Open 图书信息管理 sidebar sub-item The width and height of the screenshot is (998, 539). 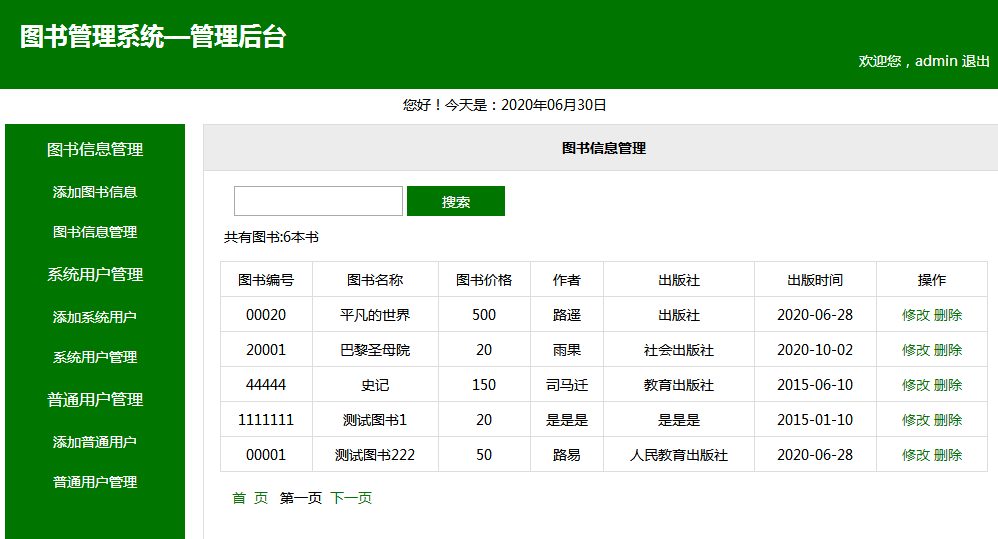(x=95, y=232)
